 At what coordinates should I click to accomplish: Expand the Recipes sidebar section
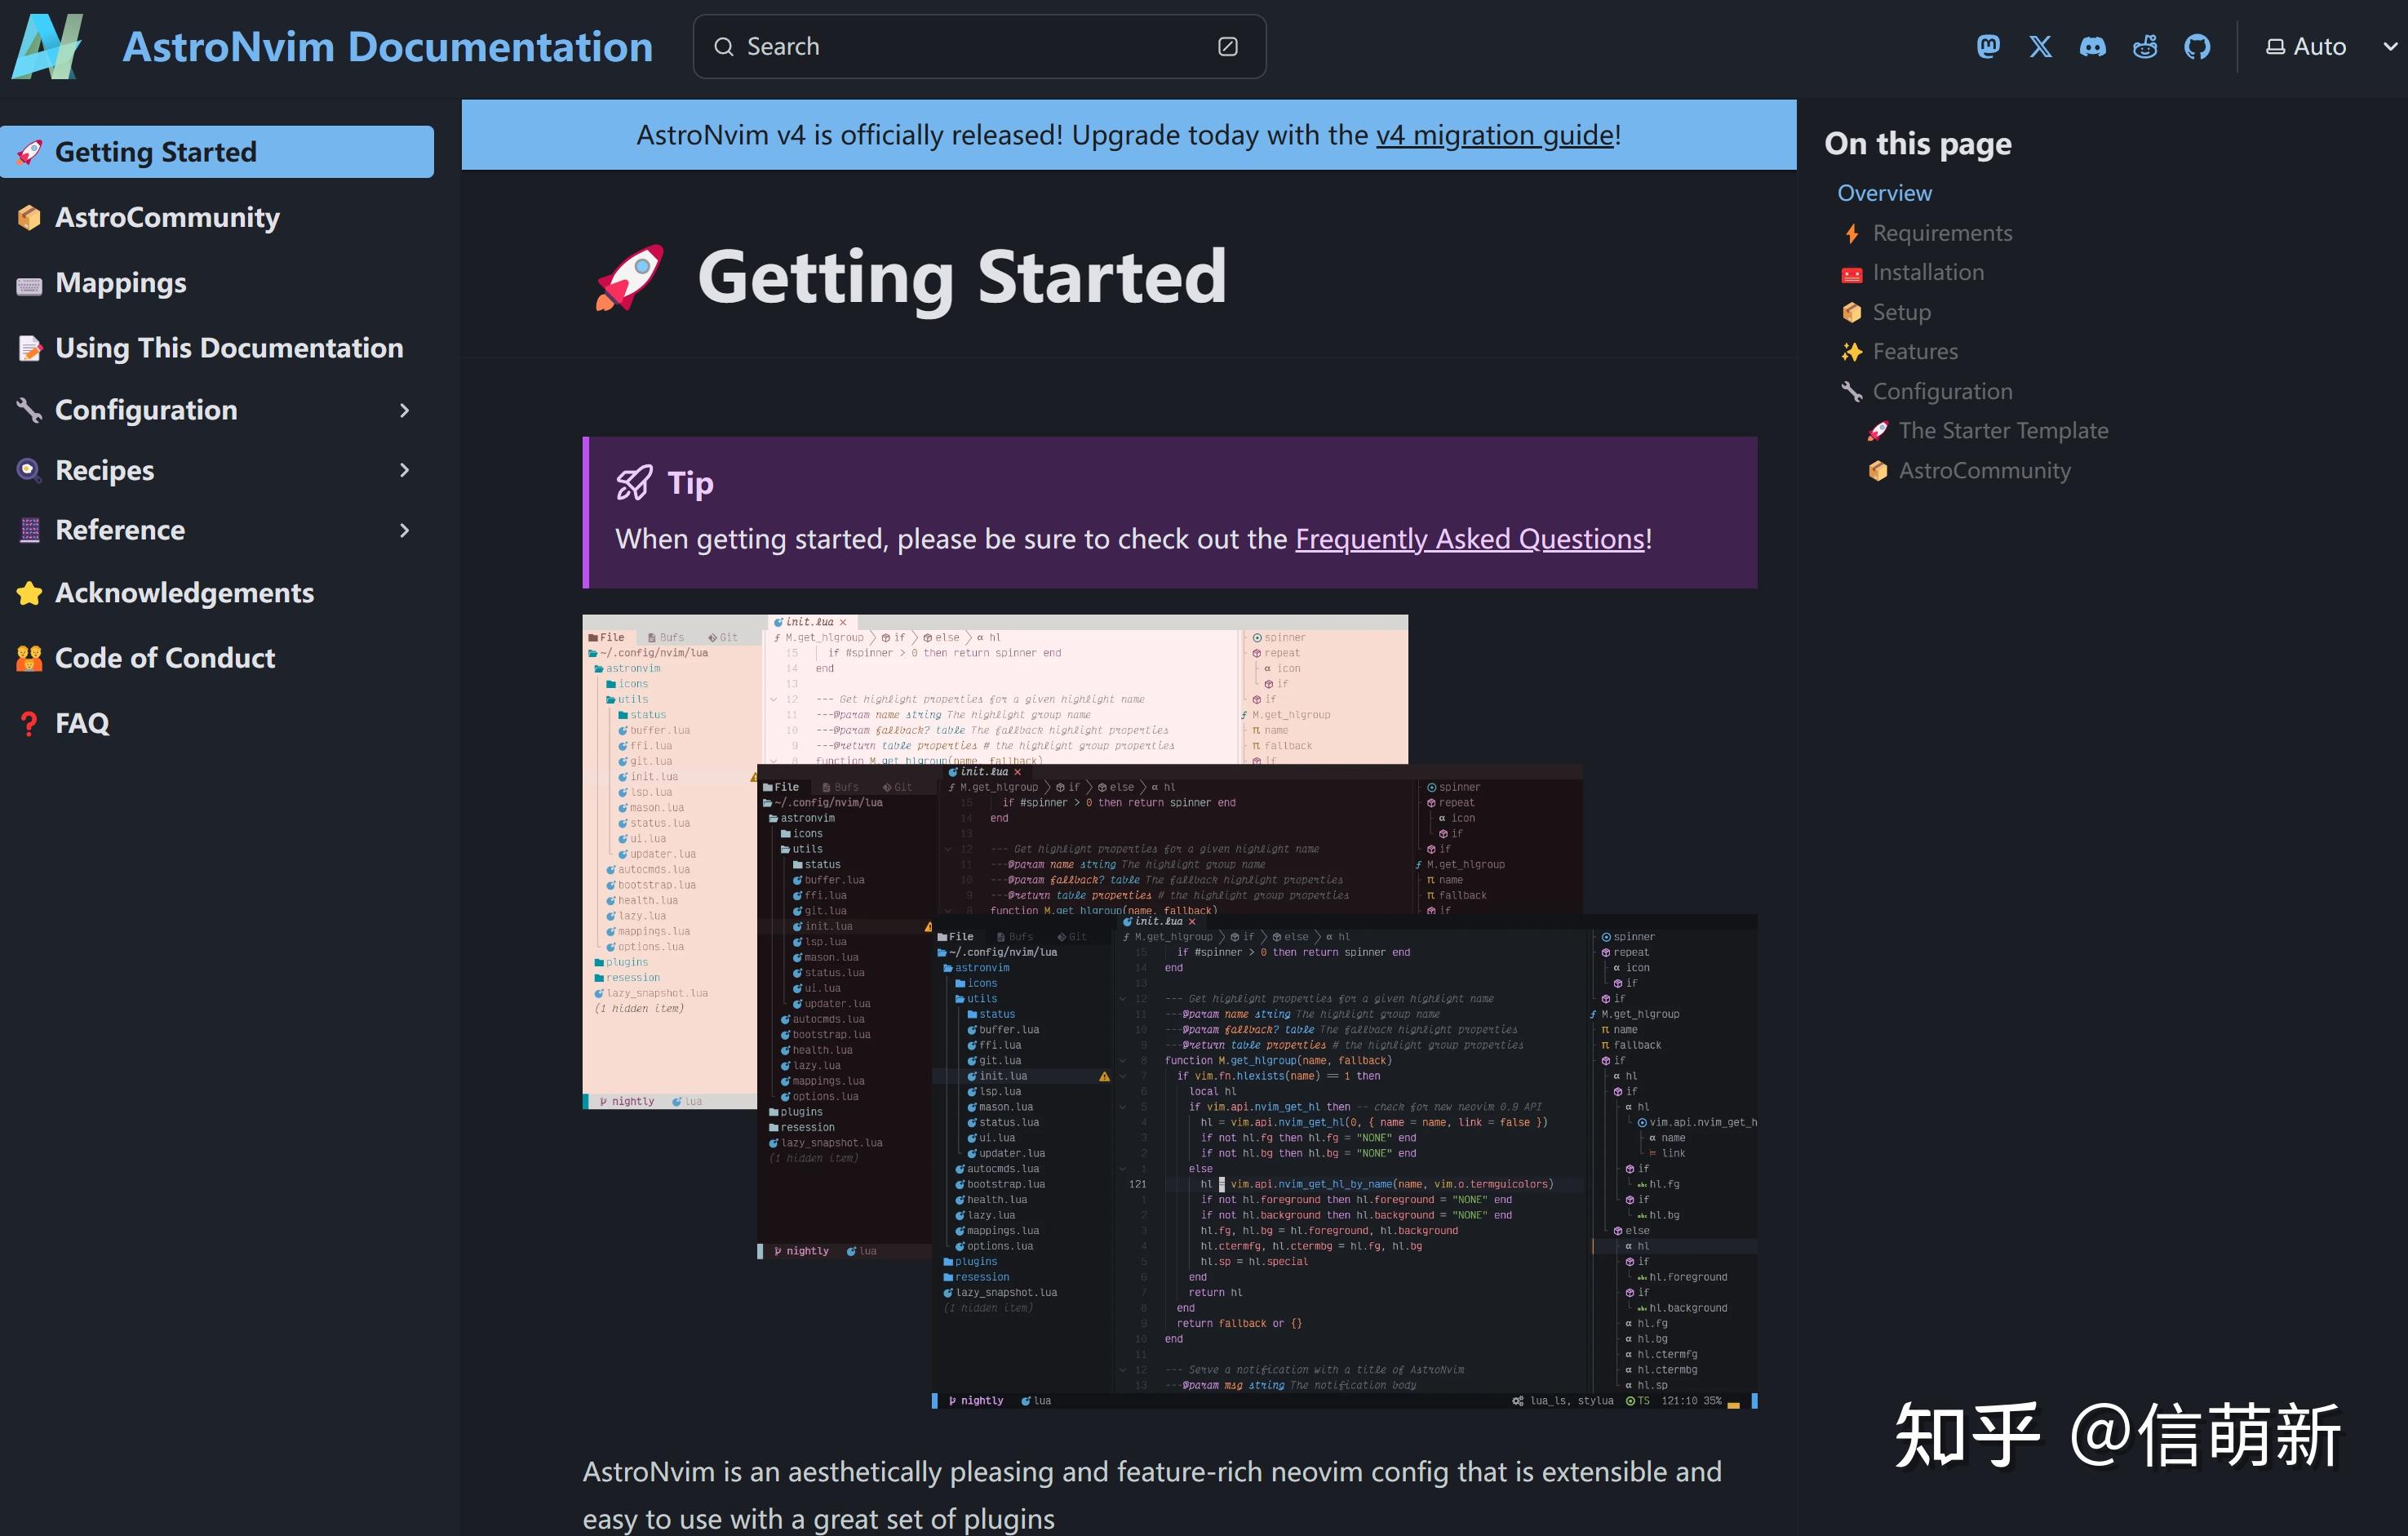tap(404, 470)
